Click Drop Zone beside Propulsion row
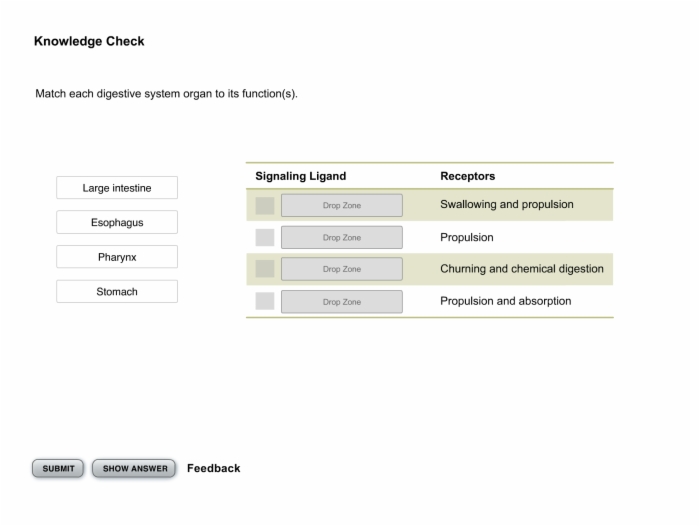The height and width of the screenshot is (526, 700). [342, 238]
